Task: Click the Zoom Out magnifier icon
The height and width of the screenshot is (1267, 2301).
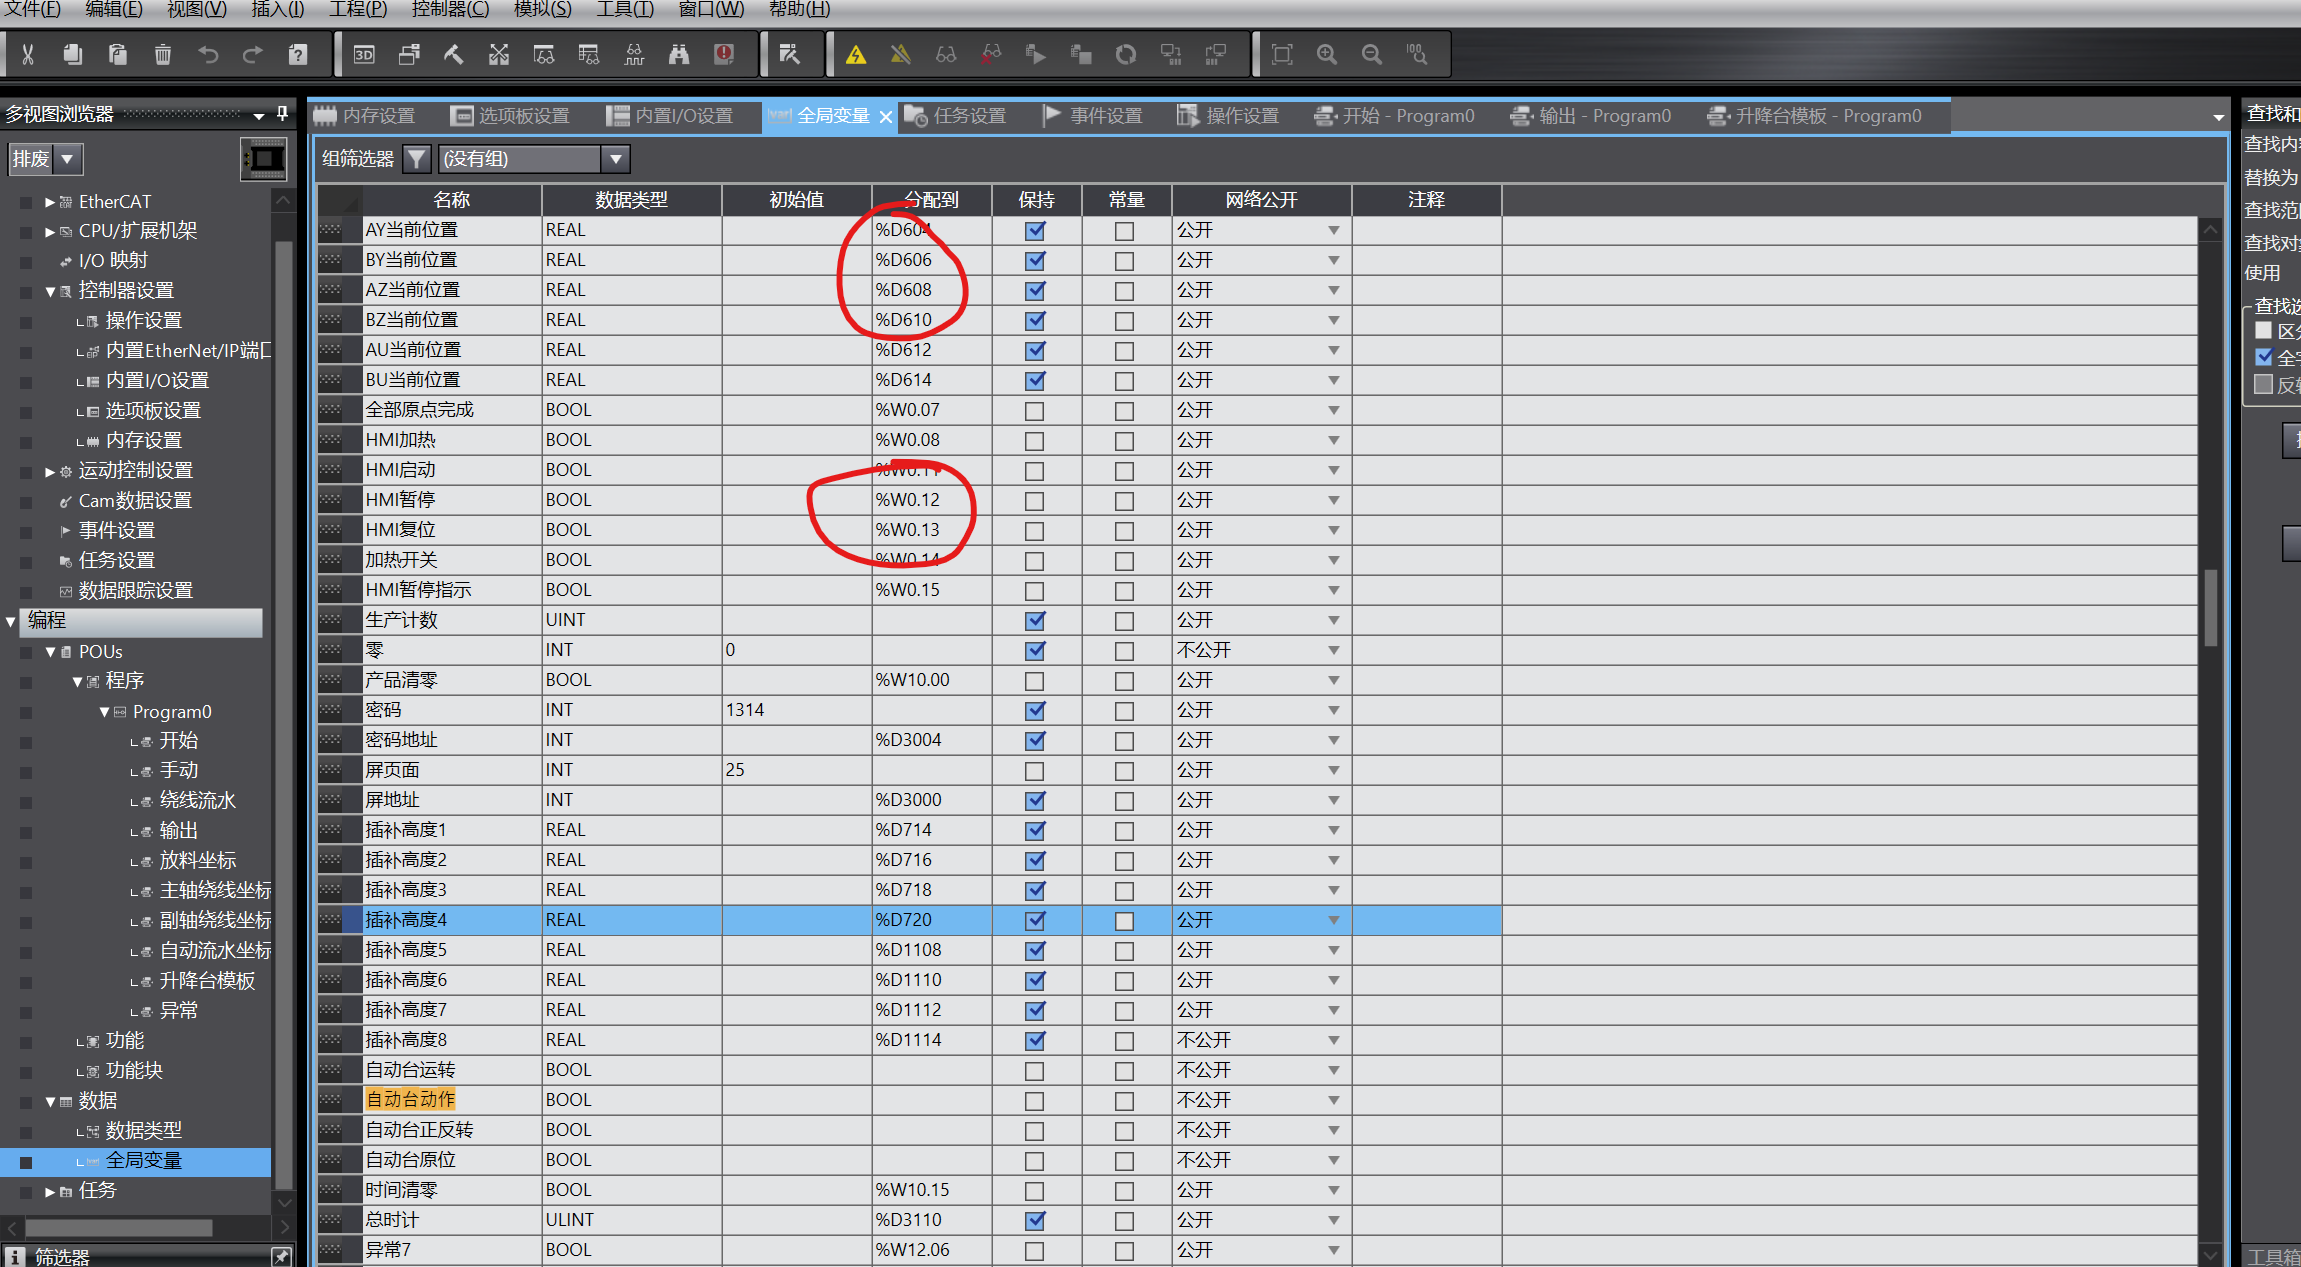Action: (x=1372, y=54)
